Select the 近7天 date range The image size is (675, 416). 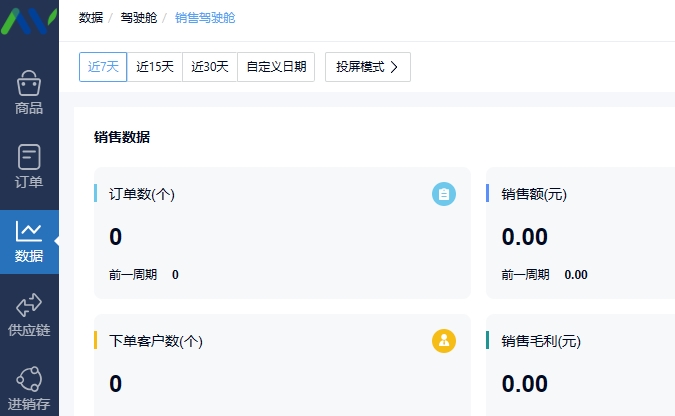coord(103,67)
